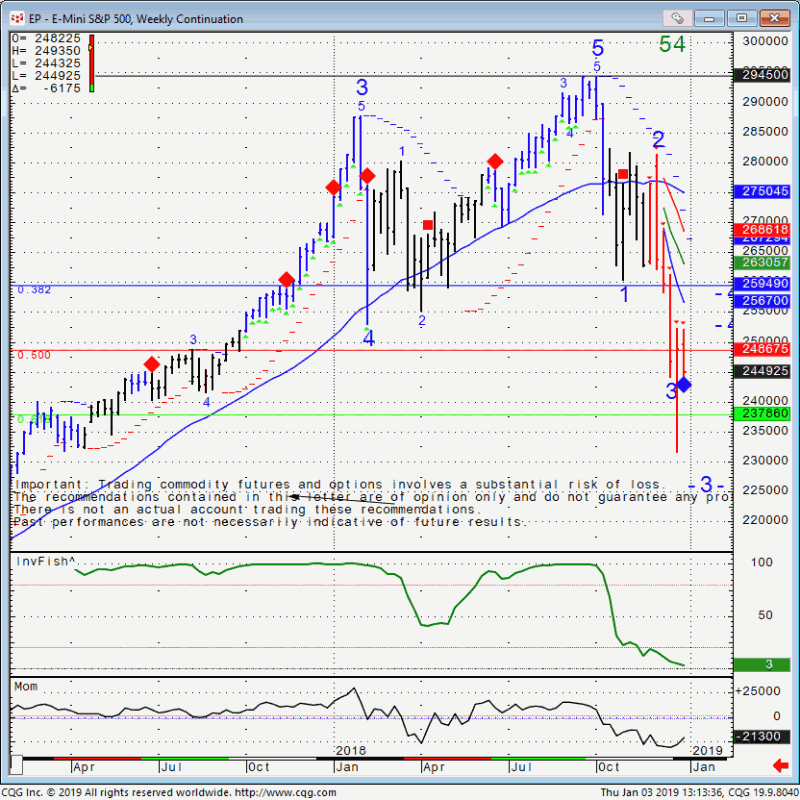Image resolution: width=800 pixels, height=800 pixels.
Task: Click the red 248675 price level tag
Action: tap(762, 349)
